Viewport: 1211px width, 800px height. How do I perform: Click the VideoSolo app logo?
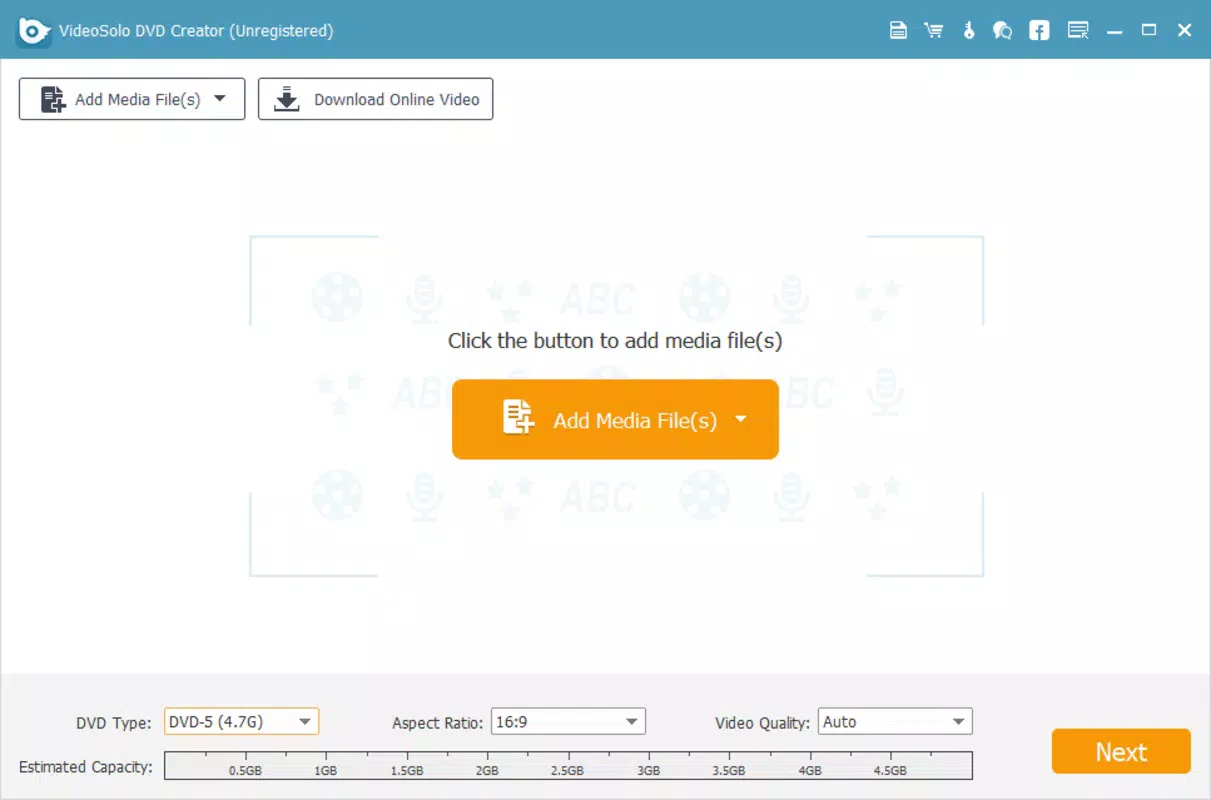[34, 31]
